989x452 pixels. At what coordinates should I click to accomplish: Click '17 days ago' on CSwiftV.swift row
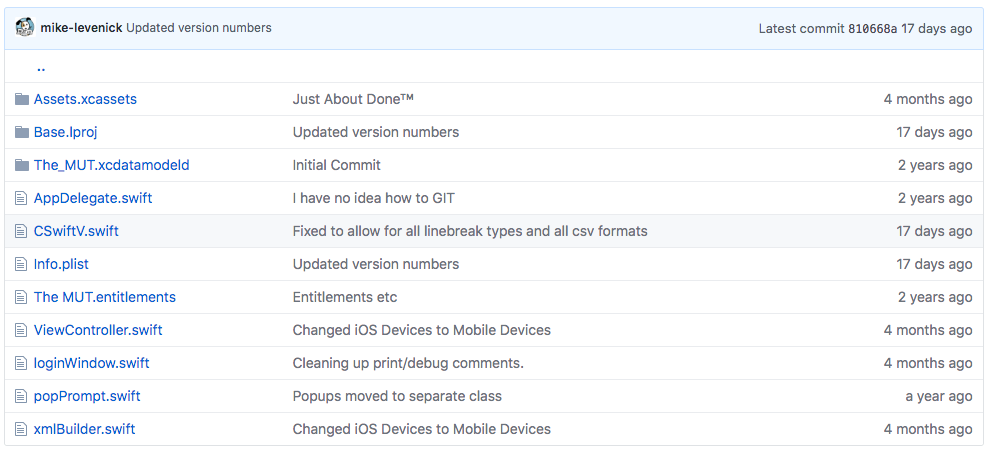pyautogui.click(x=935, y=231)
